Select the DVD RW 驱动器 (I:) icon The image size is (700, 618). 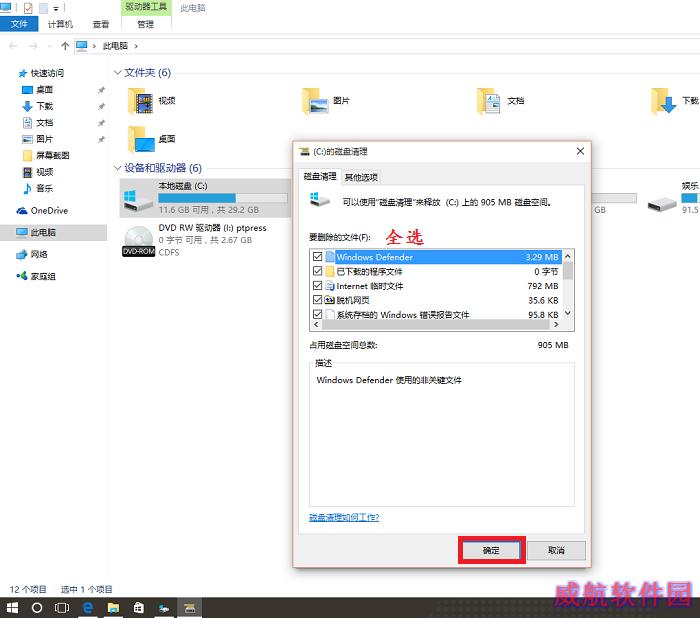coord(138,241)
